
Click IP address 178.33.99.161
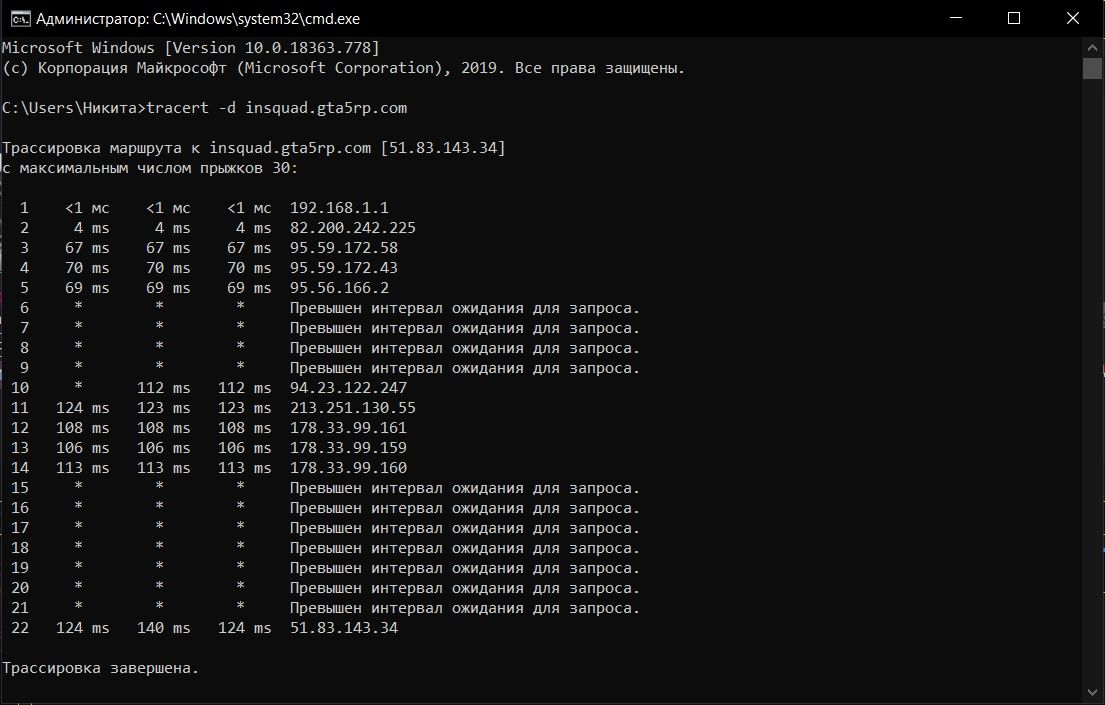348,427
